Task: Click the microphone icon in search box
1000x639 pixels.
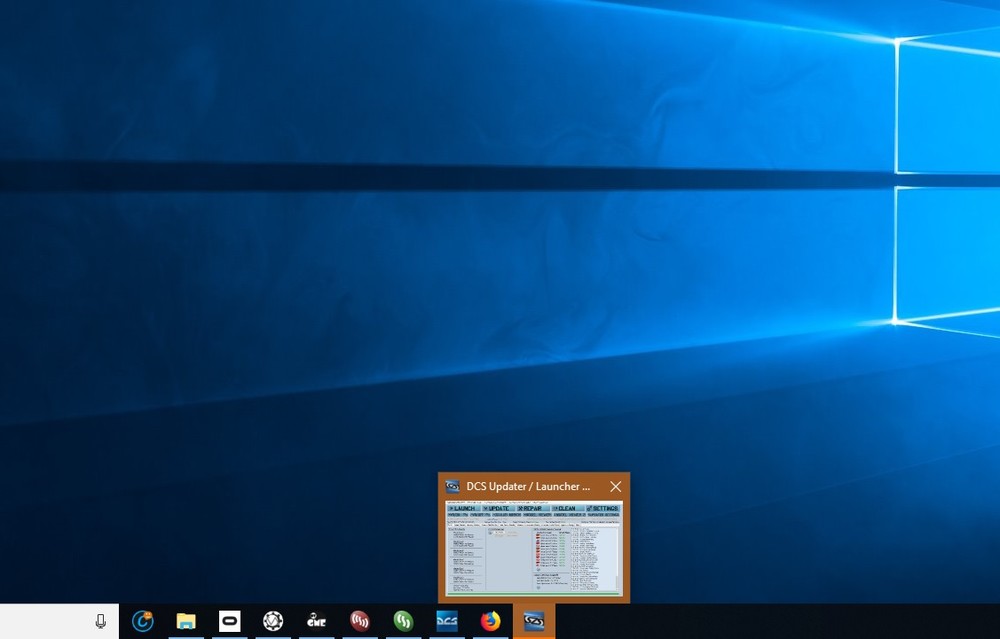Action: (x=100, y=621)
